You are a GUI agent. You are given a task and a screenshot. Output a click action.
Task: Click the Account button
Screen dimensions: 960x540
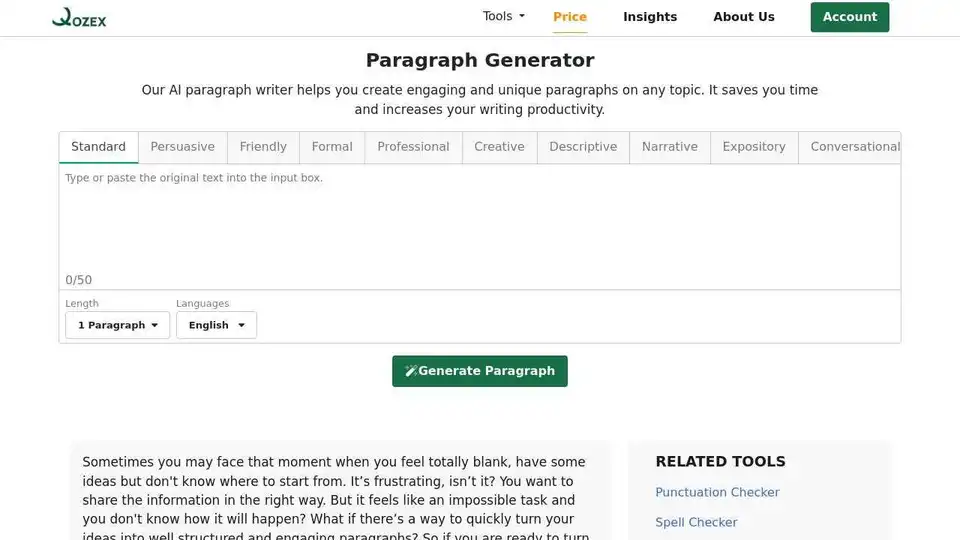click(849, 17)
